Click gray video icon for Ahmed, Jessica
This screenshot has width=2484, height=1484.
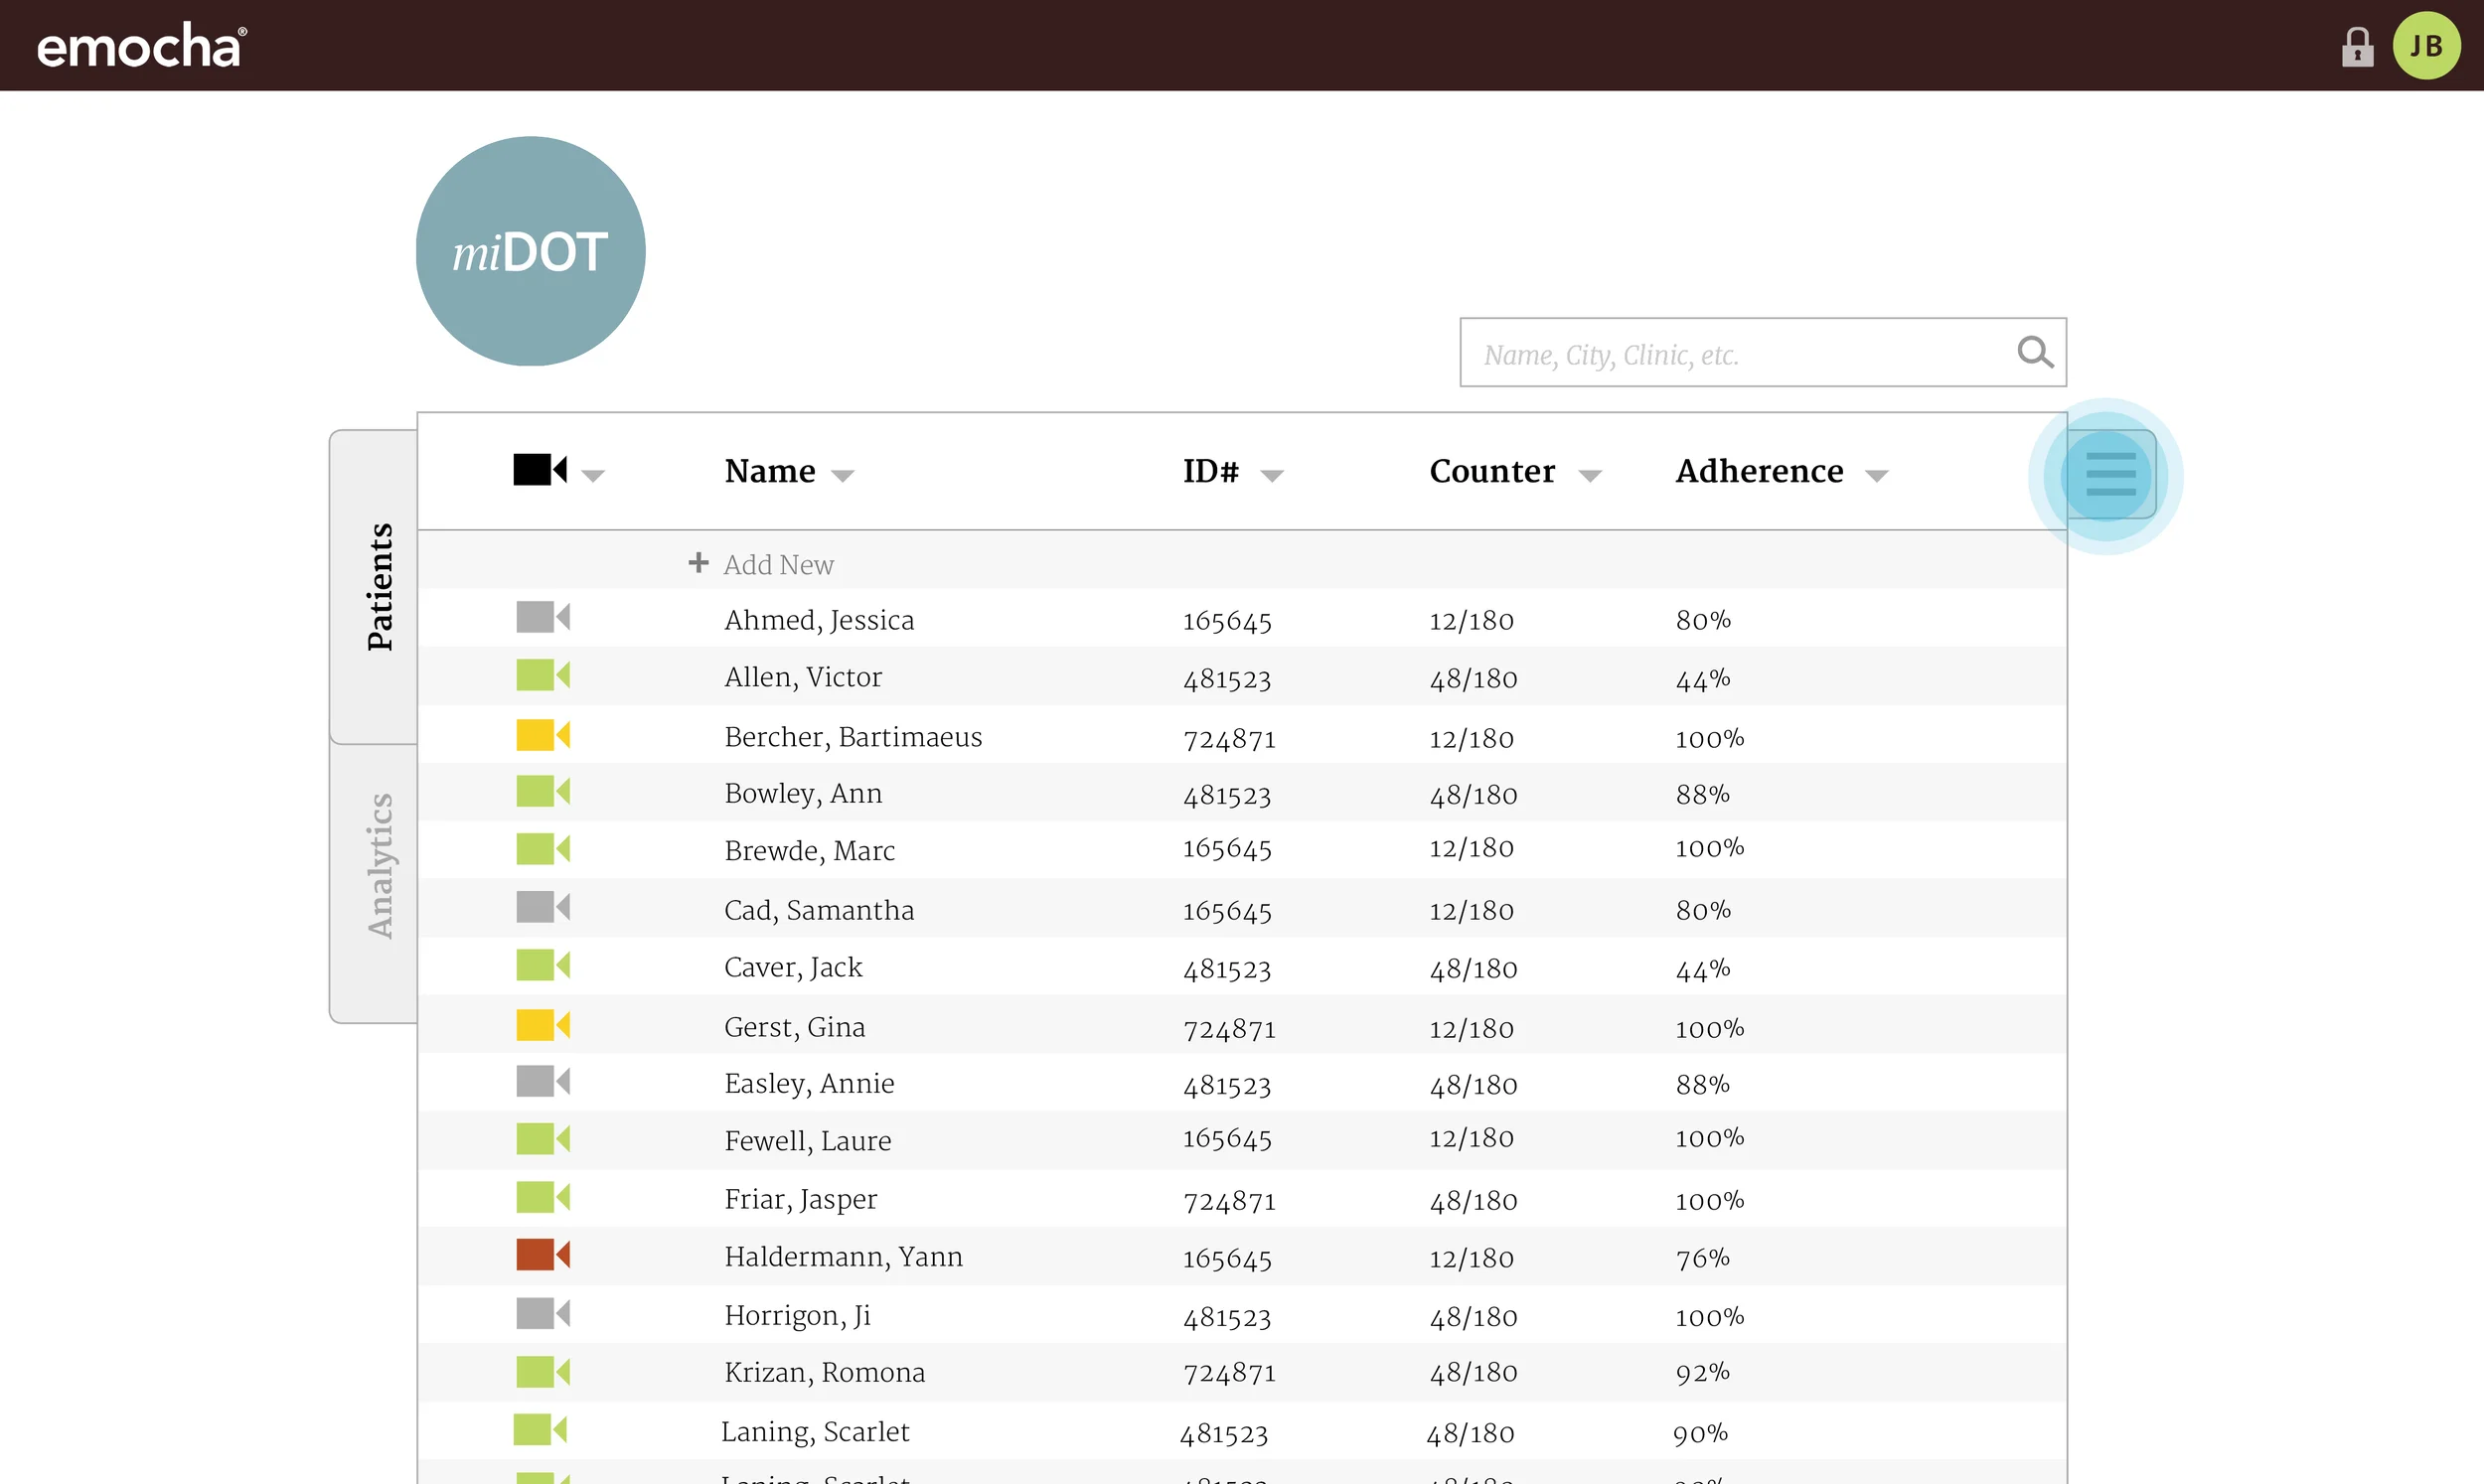pyautogui.click(x=542, y=617)
